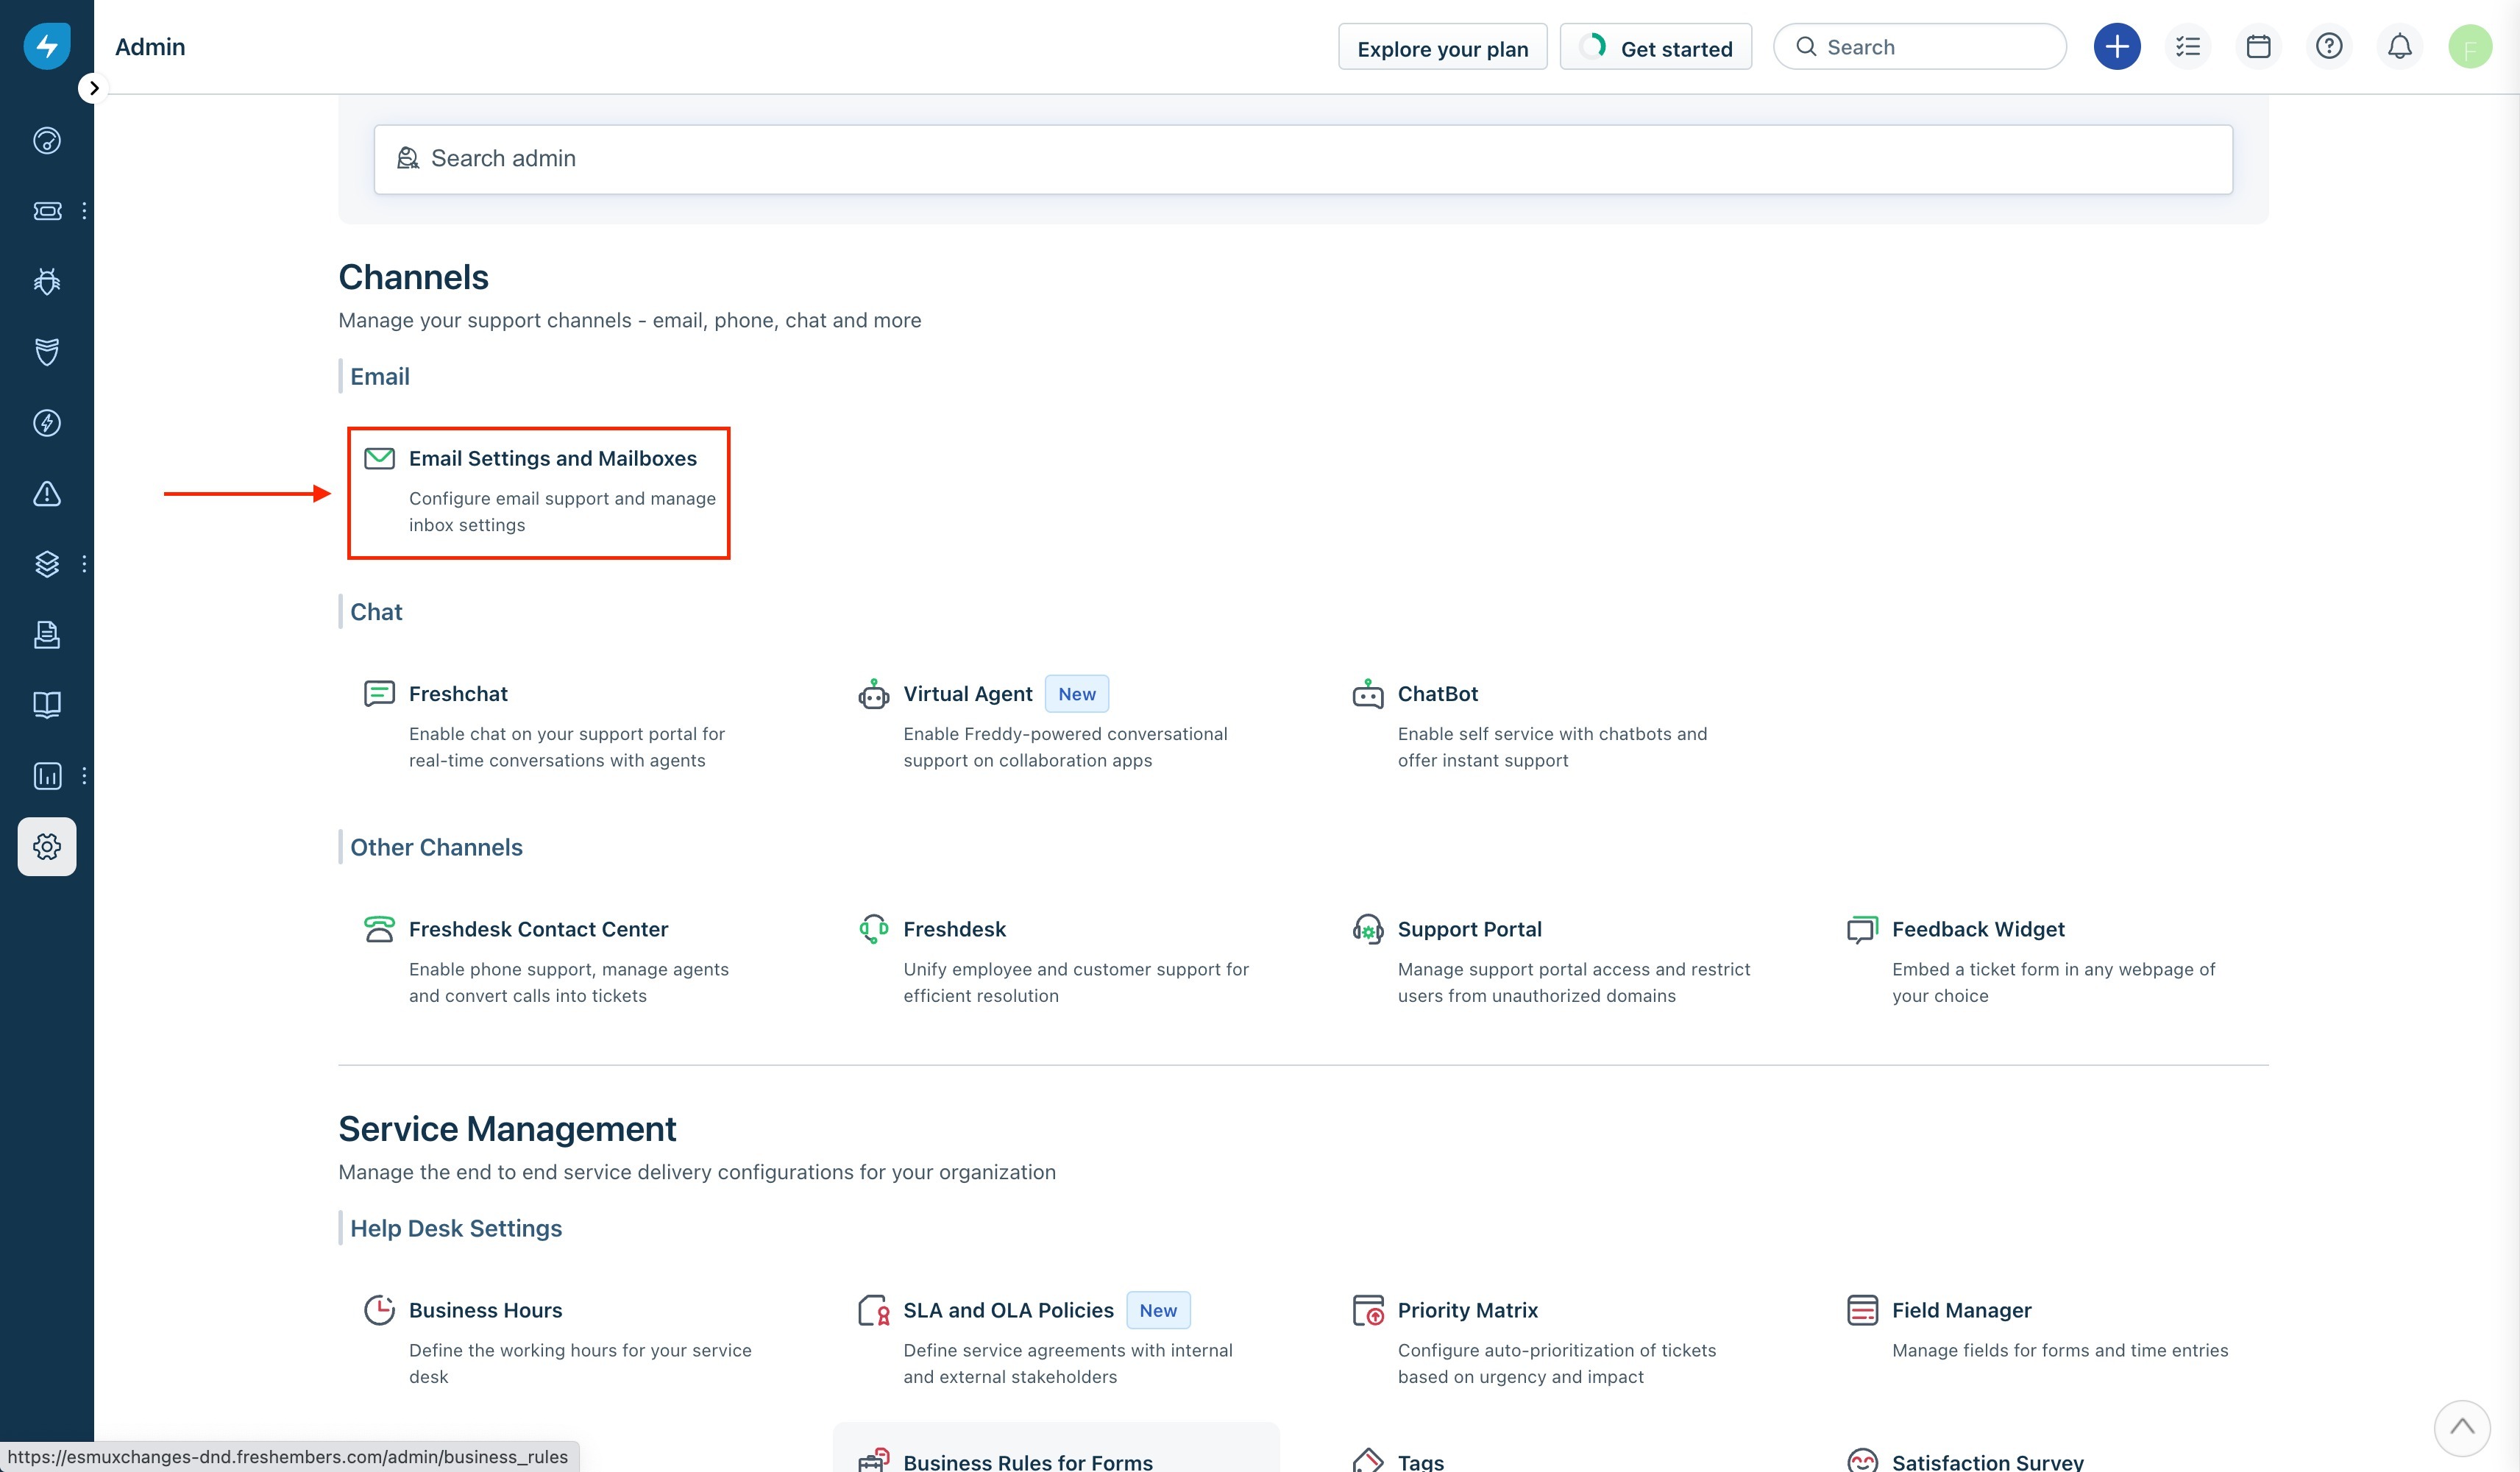Open Field Manager settings
Viewport: 2520px width, 1472px height.
1961,1311
